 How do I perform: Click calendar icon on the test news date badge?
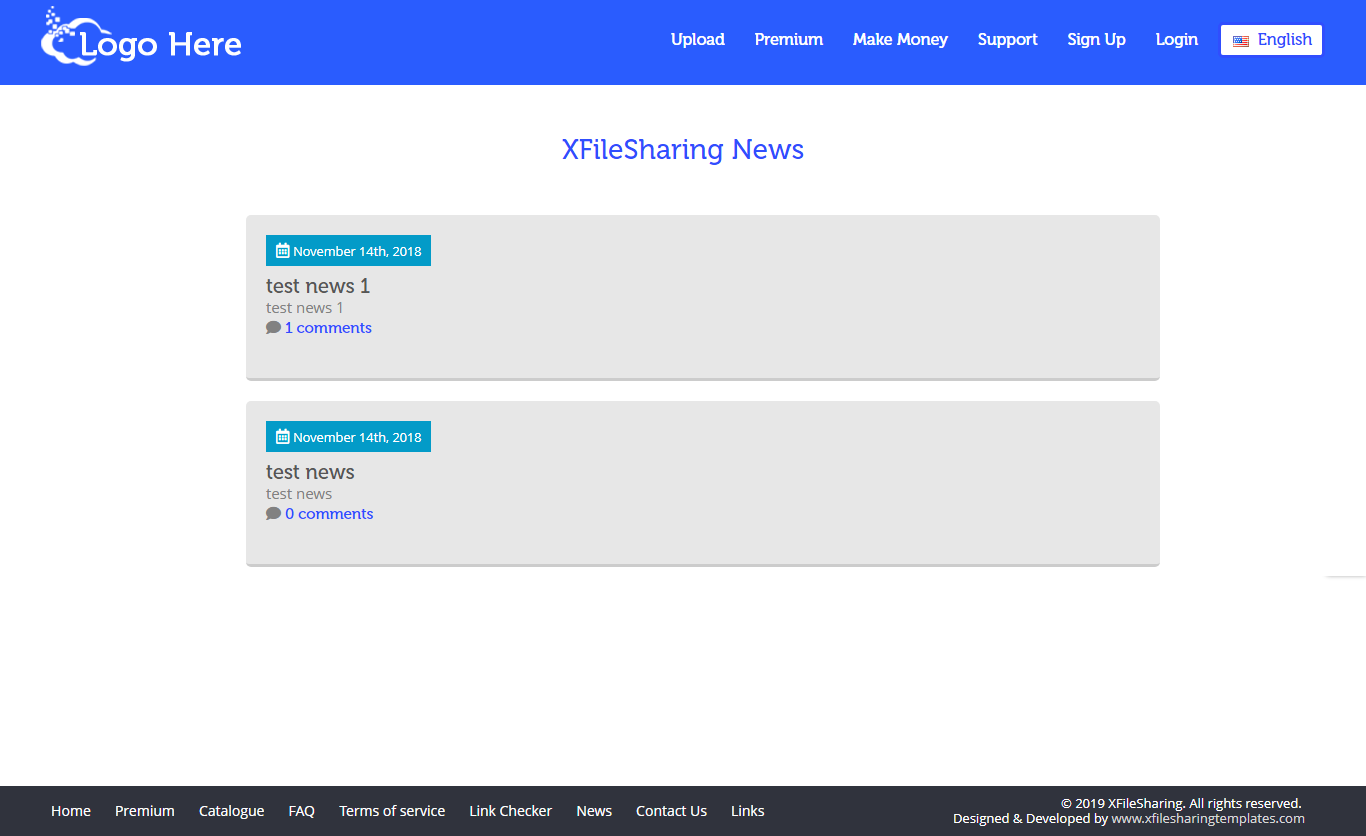pyautogui.click(x=282, y=436)
